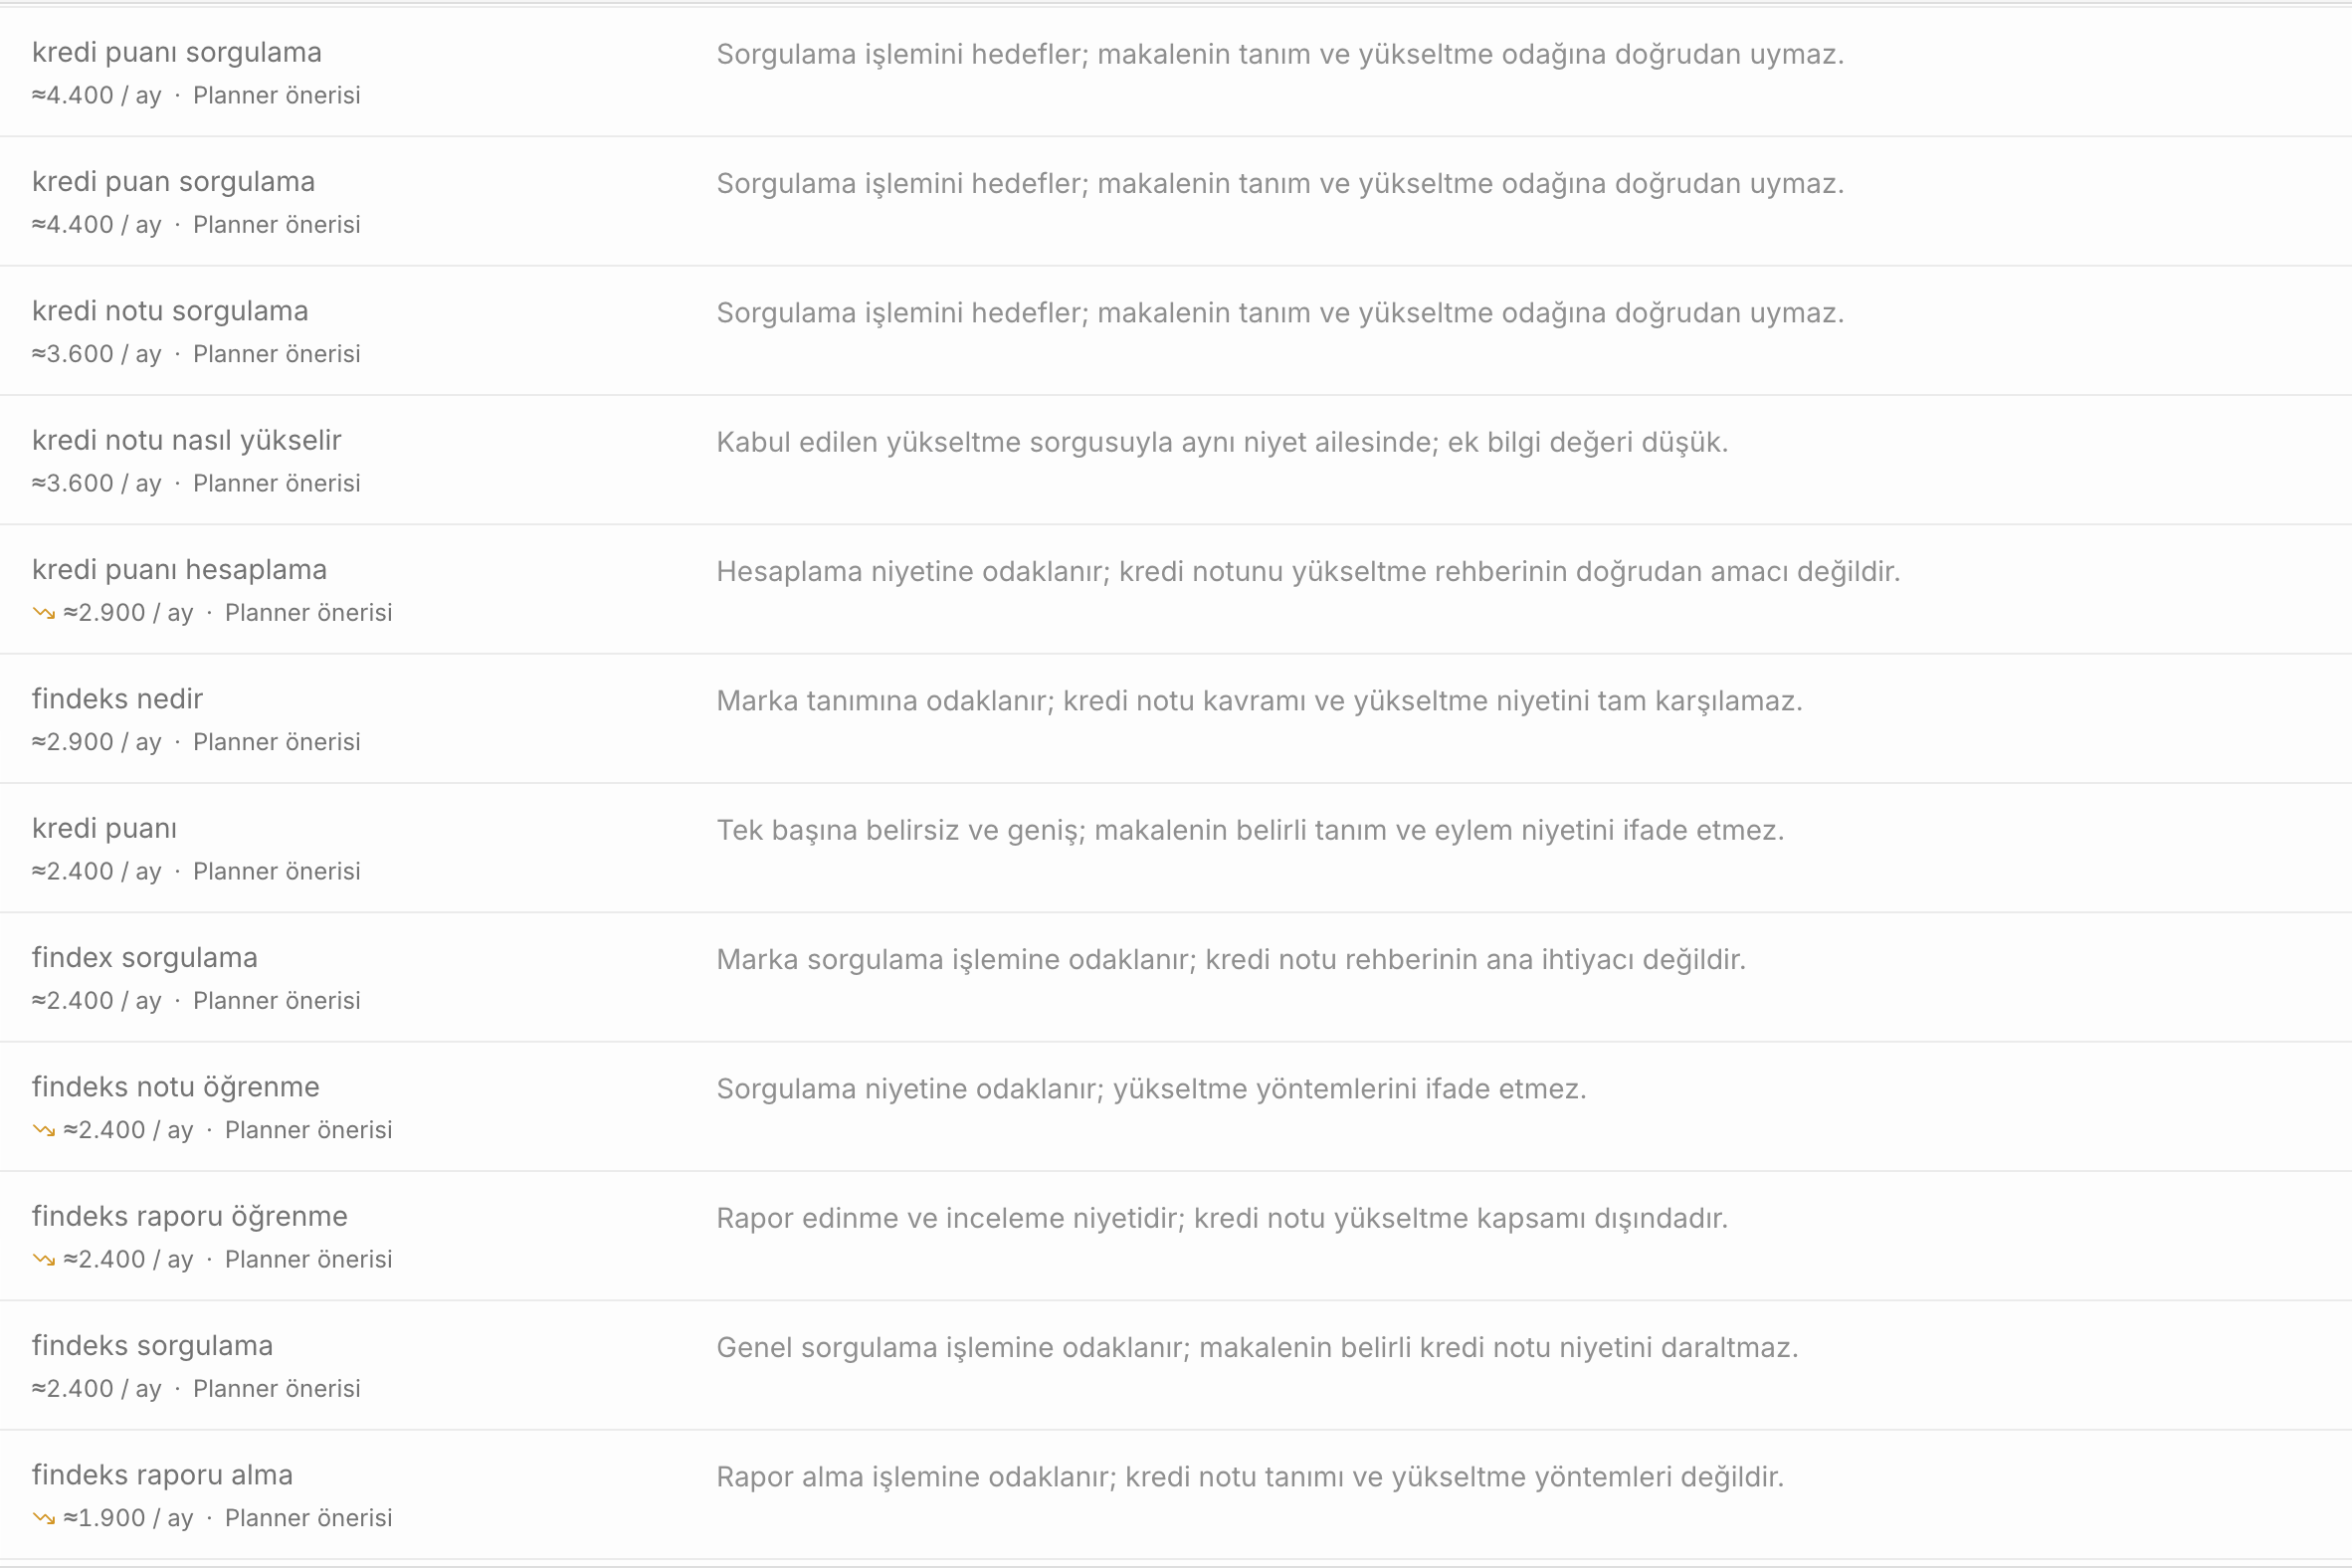This screenshot has width=2352, height=1568.
Task: Choose the kredi notu nasıl yükselir keyword
Action: 187,440
